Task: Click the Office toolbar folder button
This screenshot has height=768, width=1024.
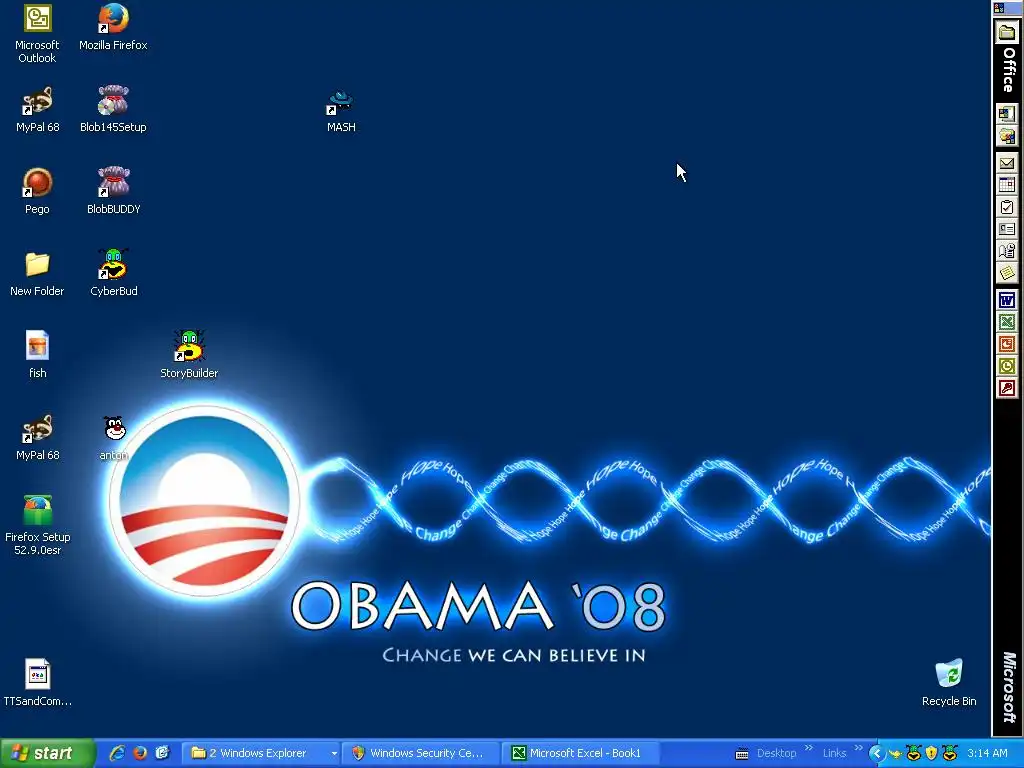Action: 1006,33
